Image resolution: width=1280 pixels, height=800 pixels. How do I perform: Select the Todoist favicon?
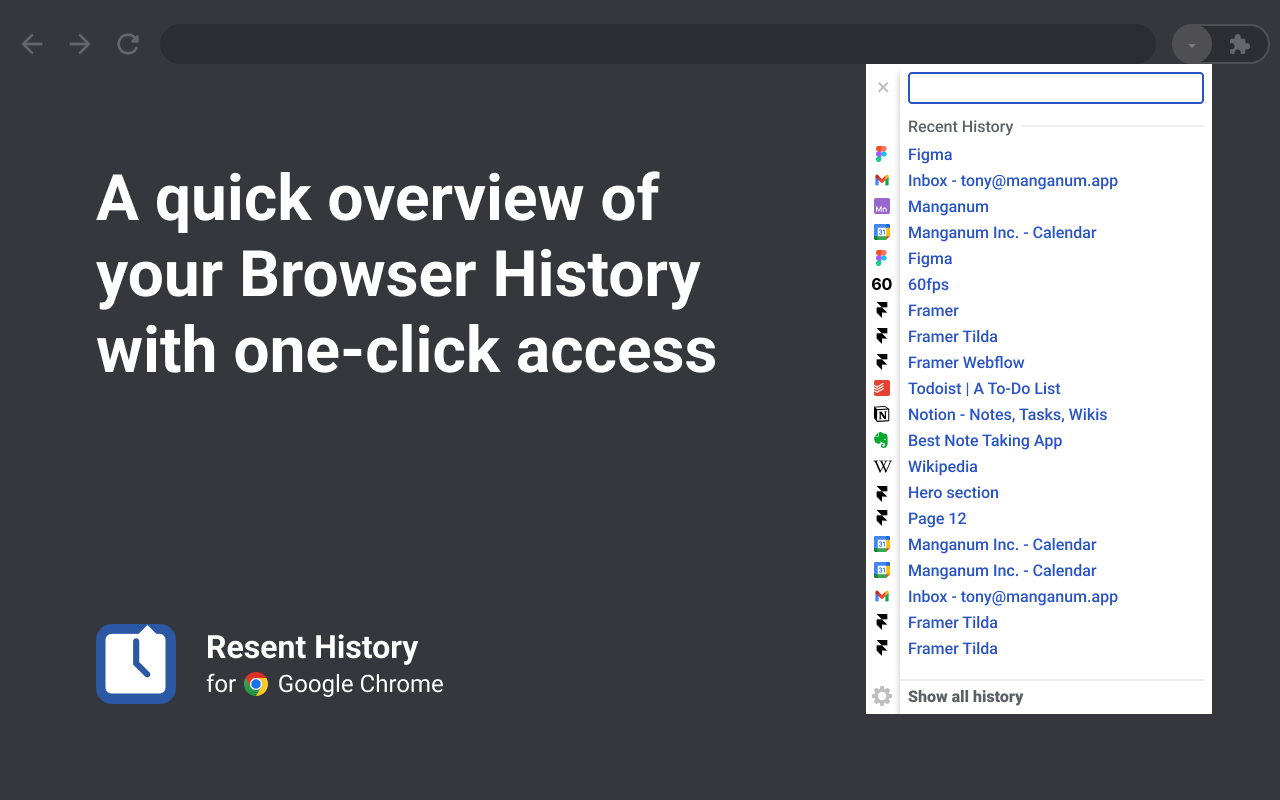(882, 388)
